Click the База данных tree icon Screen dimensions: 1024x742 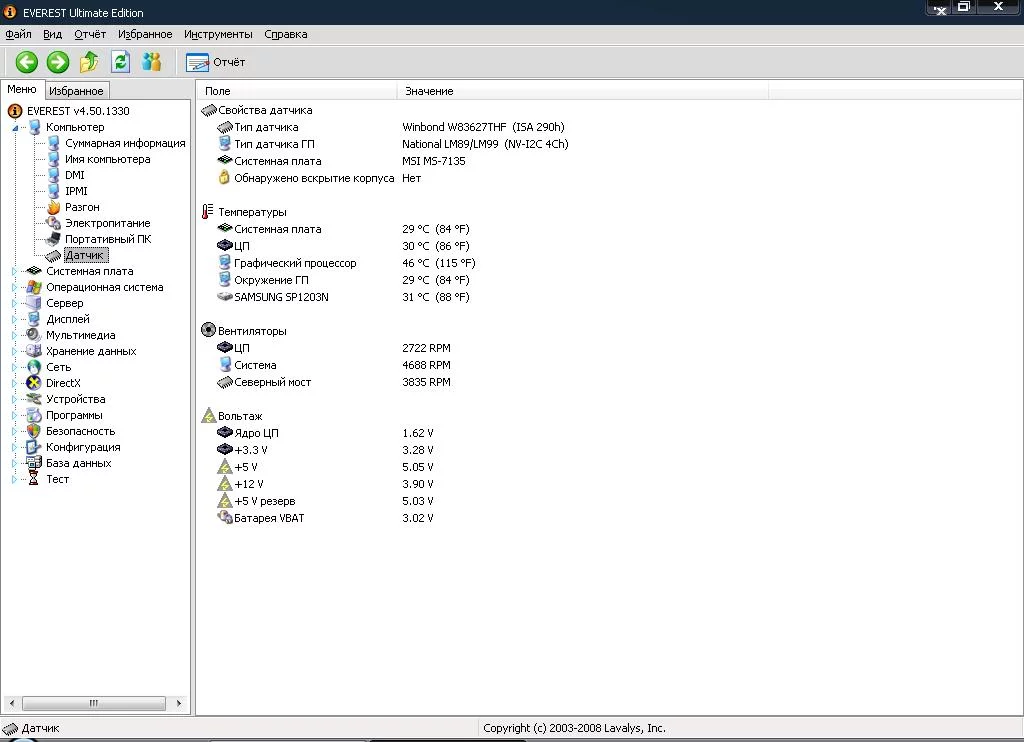point(34,463)
